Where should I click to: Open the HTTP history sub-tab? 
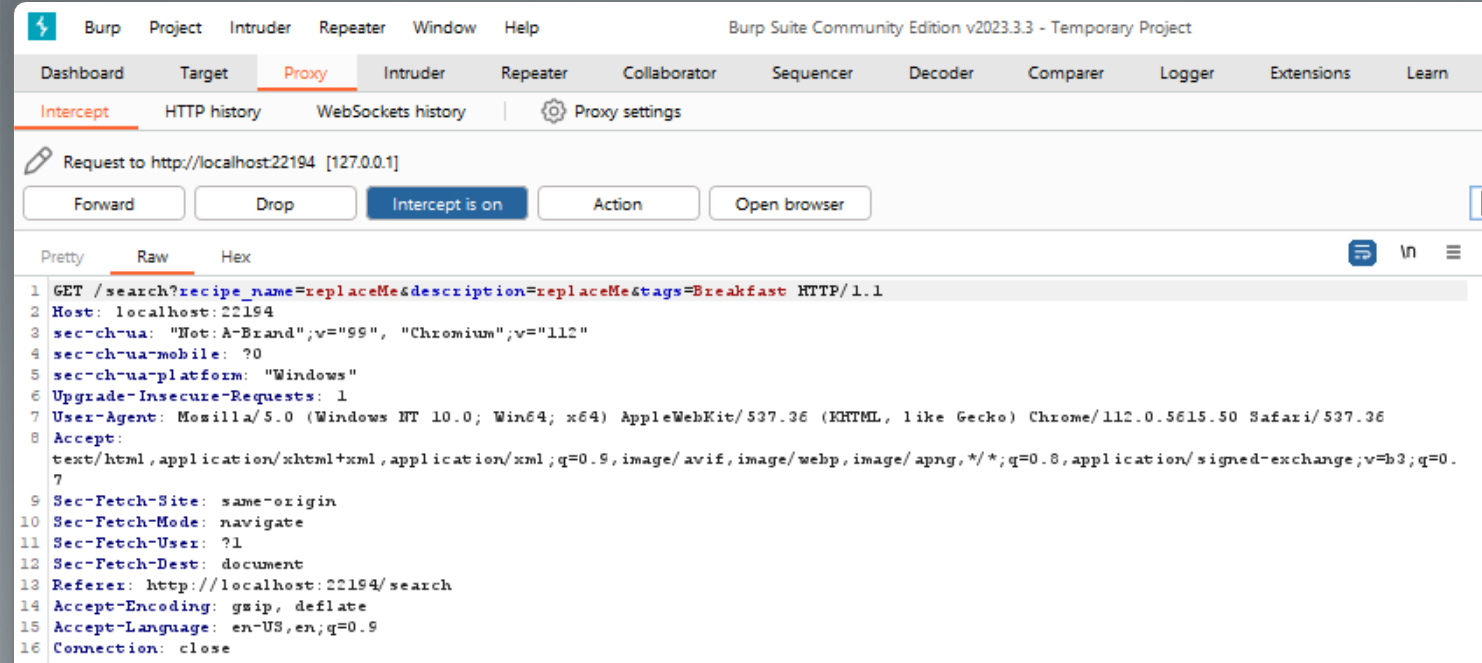click(x=212, y=111)
